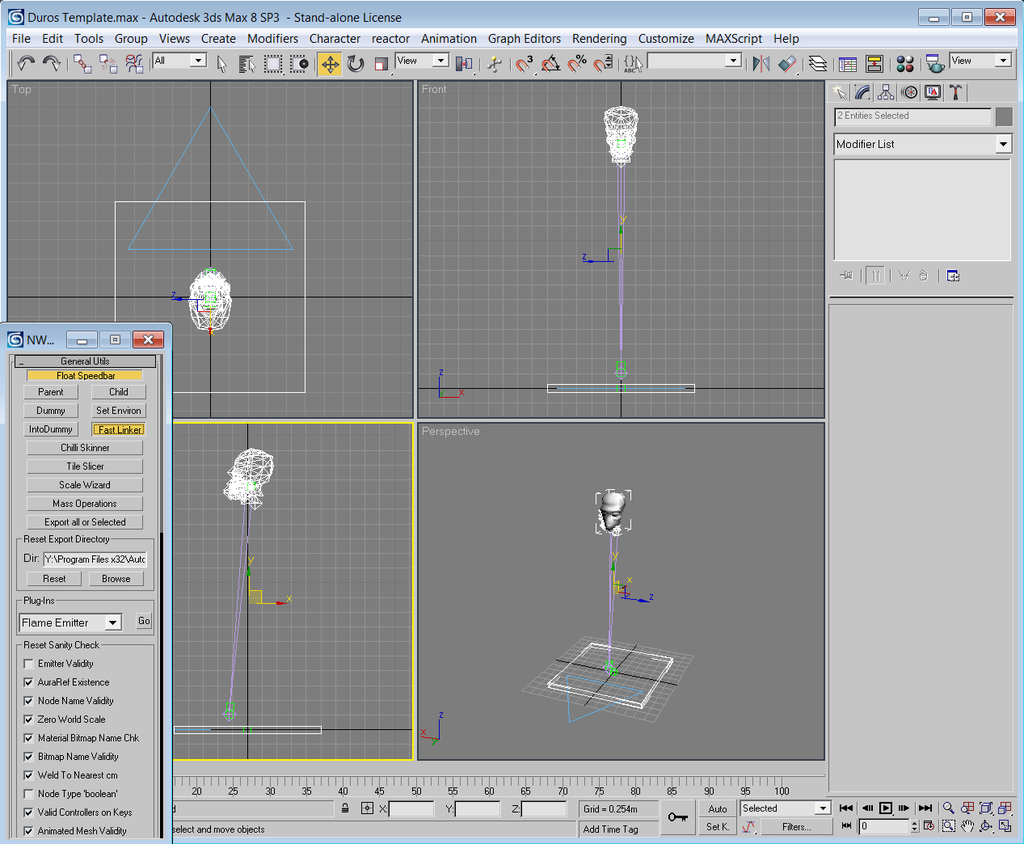
Task: Switch to the Hierarchy command panel tab
Action: pyautogui.click(x=886, y=93)
